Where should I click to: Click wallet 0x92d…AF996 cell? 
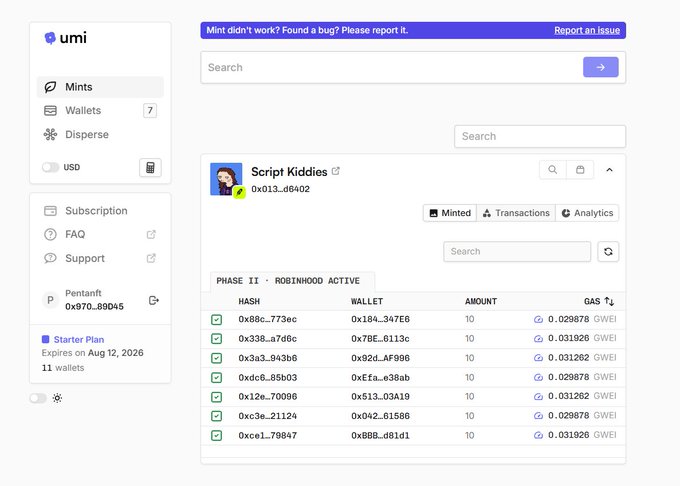click(380, 358)
